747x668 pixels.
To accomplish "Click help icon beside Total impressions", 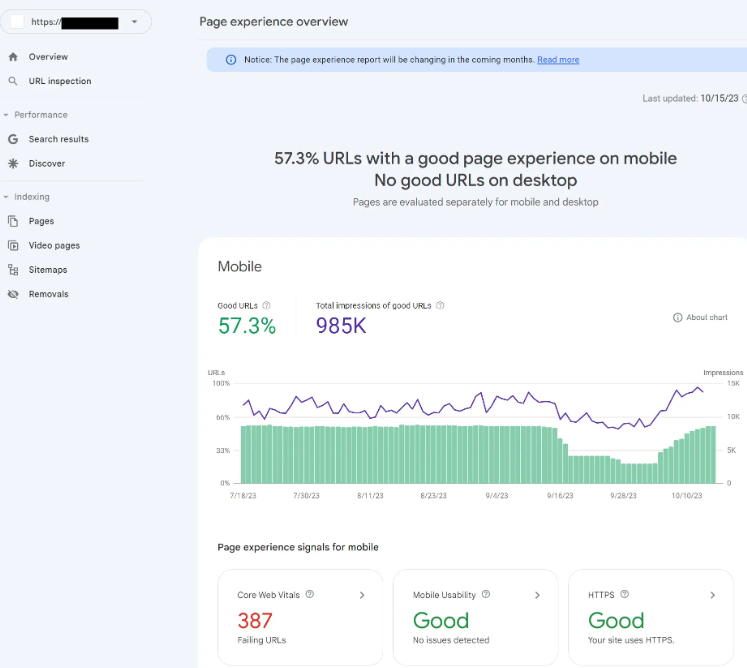I will [440, 305].
